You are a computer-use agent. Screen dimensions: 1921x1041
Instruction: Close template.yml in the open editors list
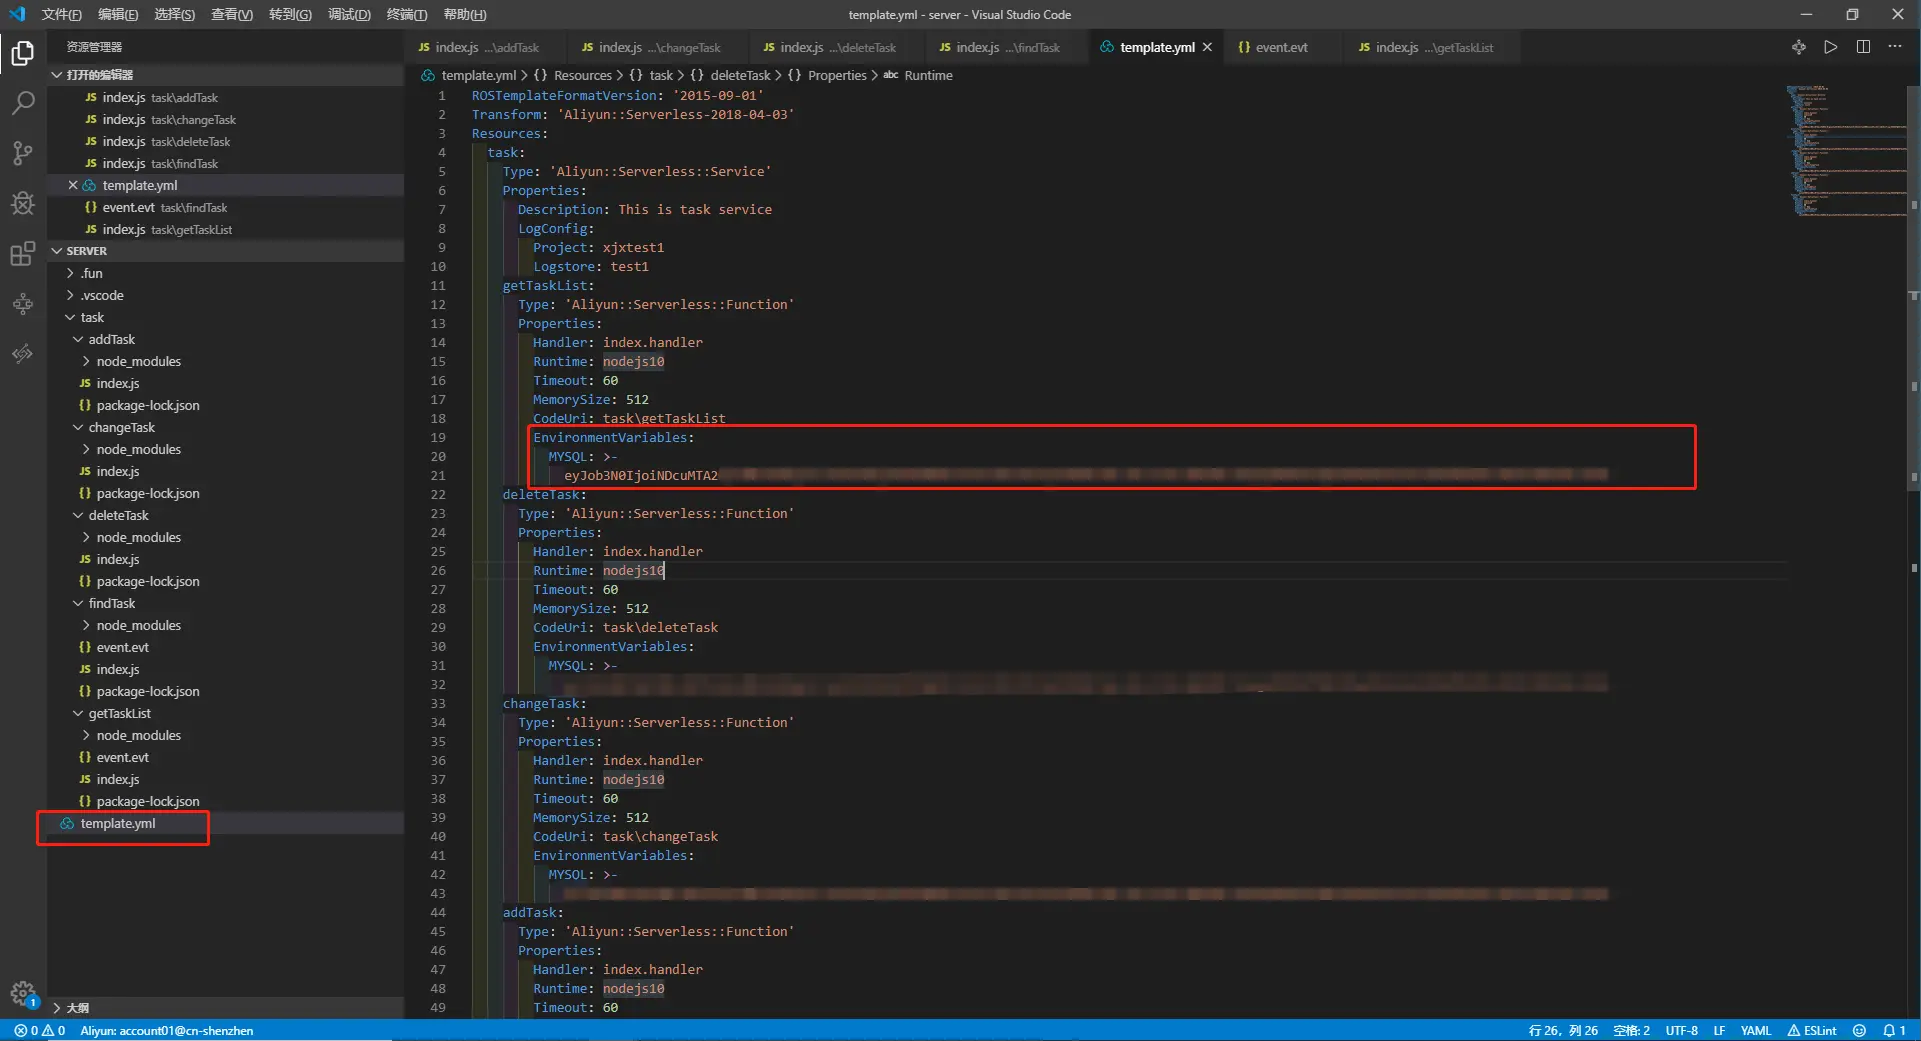point(73,185)
